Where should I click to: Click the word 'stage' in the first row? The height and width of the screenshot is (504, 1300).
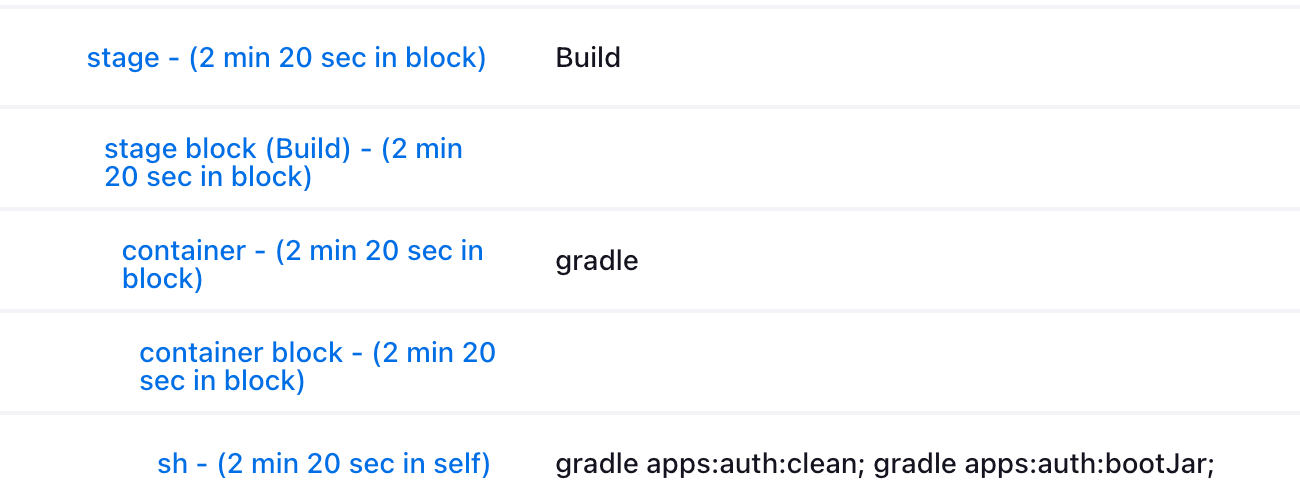pyautogui.click(x=123, y=58)
